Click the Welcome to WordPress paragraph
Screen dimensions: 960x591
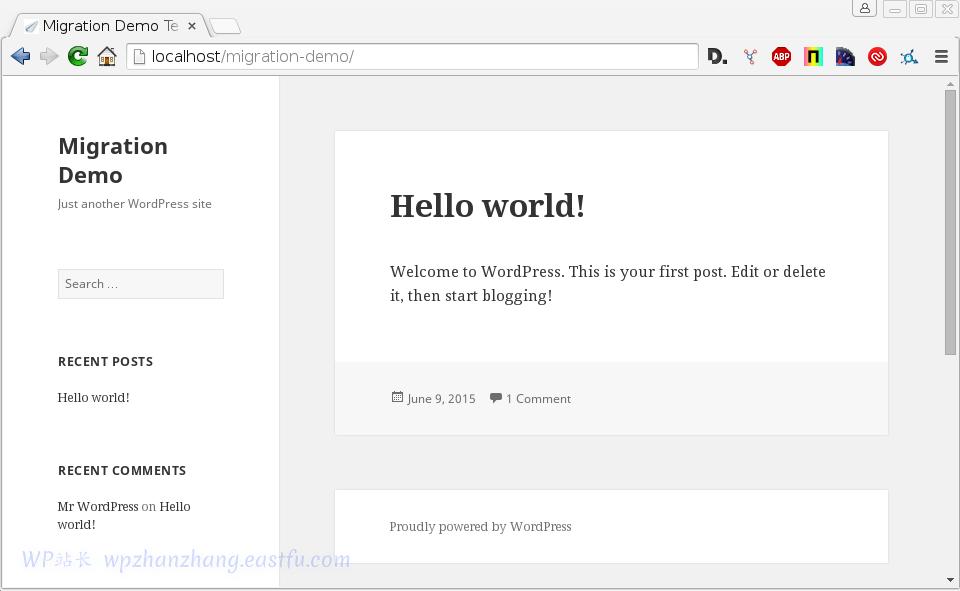tap(608, 284)
